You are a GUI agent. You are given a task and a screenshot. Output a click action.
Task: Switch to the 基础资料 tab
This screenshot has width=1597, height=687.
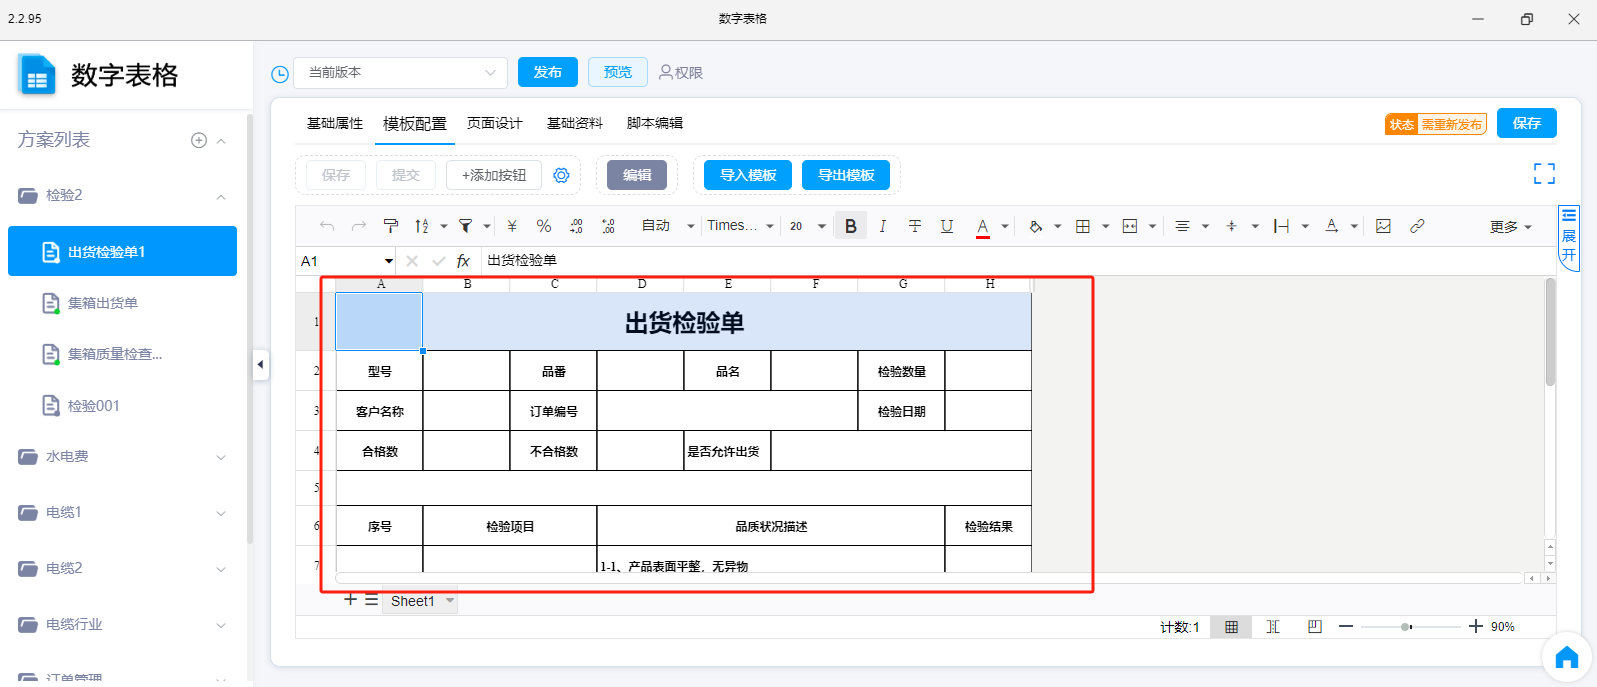(x=575, y=123)
